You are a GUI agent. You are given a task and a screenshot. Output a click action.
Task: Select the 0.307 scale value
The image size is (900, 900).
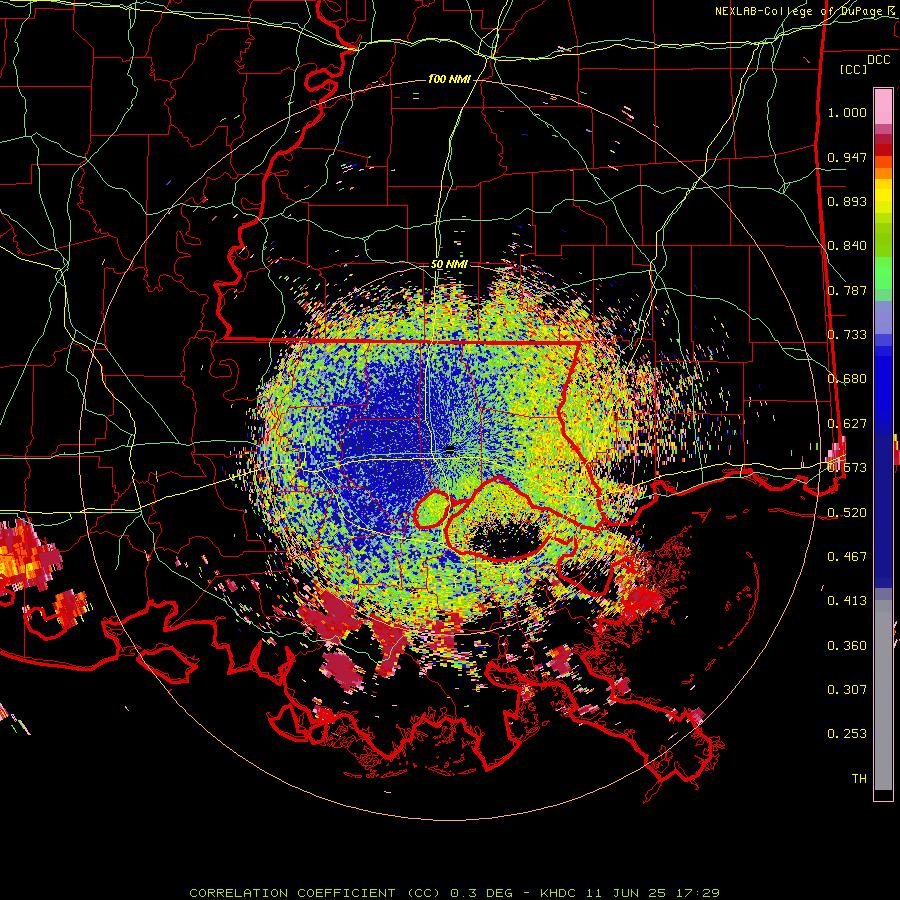(847, 690)
